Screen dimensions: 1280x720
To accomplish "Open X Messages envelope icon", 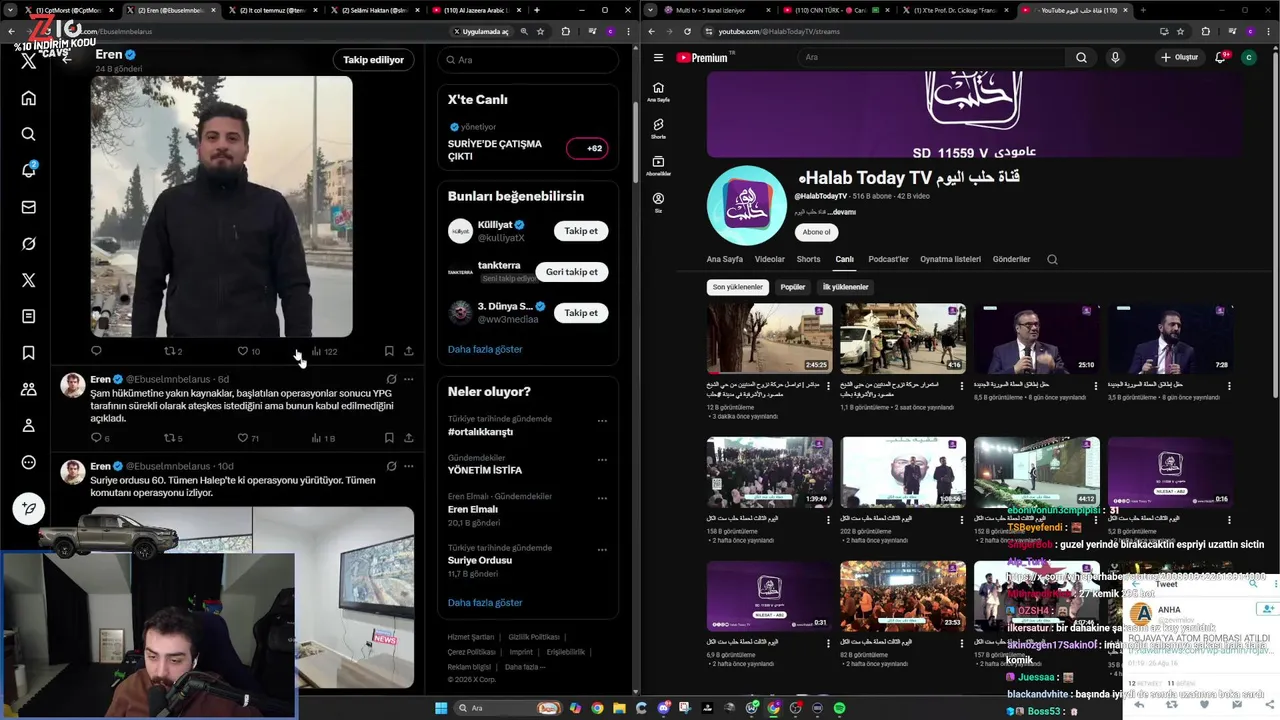I will tap(28, 207).
